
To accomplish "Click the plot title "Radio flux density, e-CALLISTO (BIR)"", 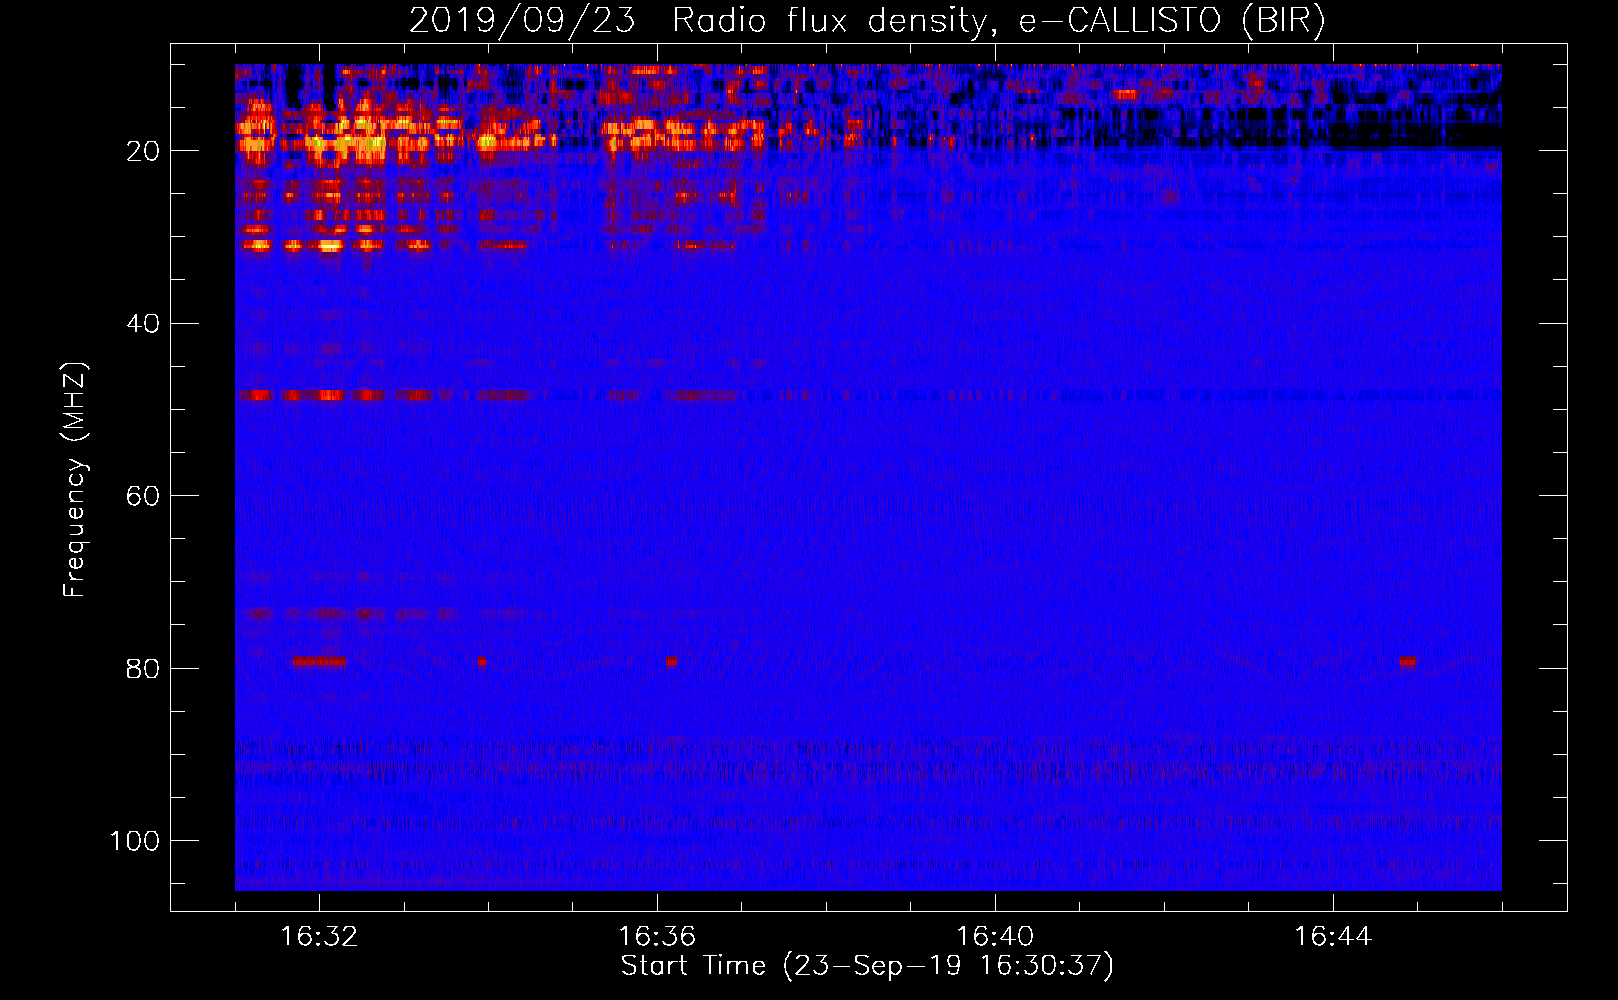I will [999, 20].
